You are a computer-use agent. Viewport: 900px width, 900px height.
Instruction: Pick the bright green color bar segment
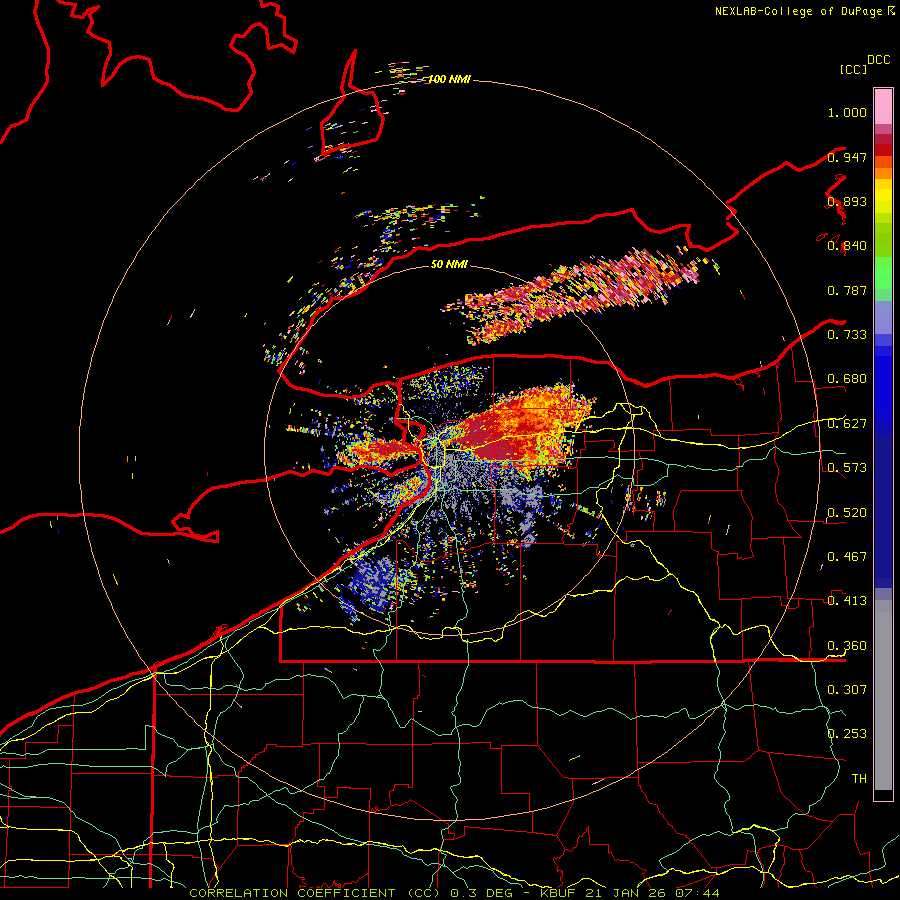tap(883, 273)
